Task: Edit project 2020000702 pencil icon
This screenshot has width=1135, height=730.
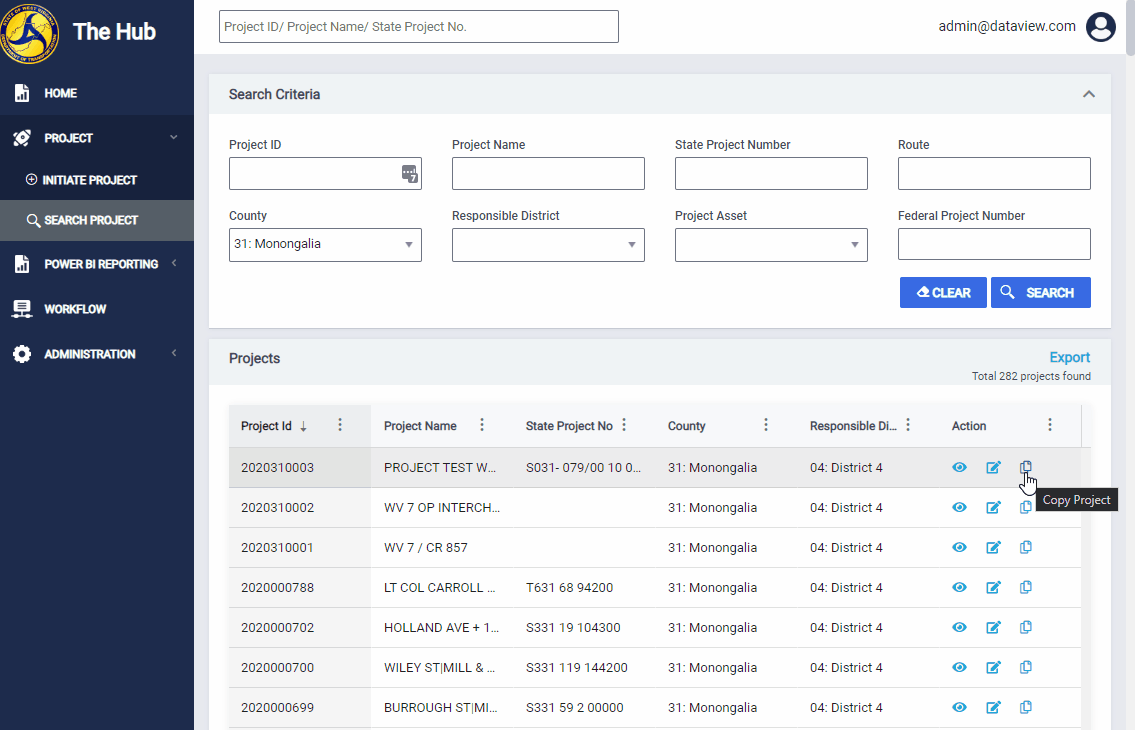Action: coord(993,627)
